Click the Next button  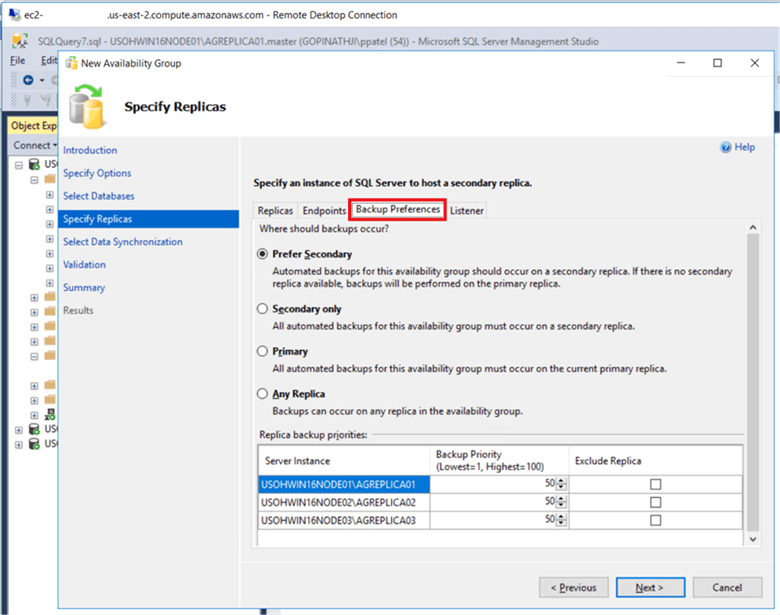click(x=649, y=587)
